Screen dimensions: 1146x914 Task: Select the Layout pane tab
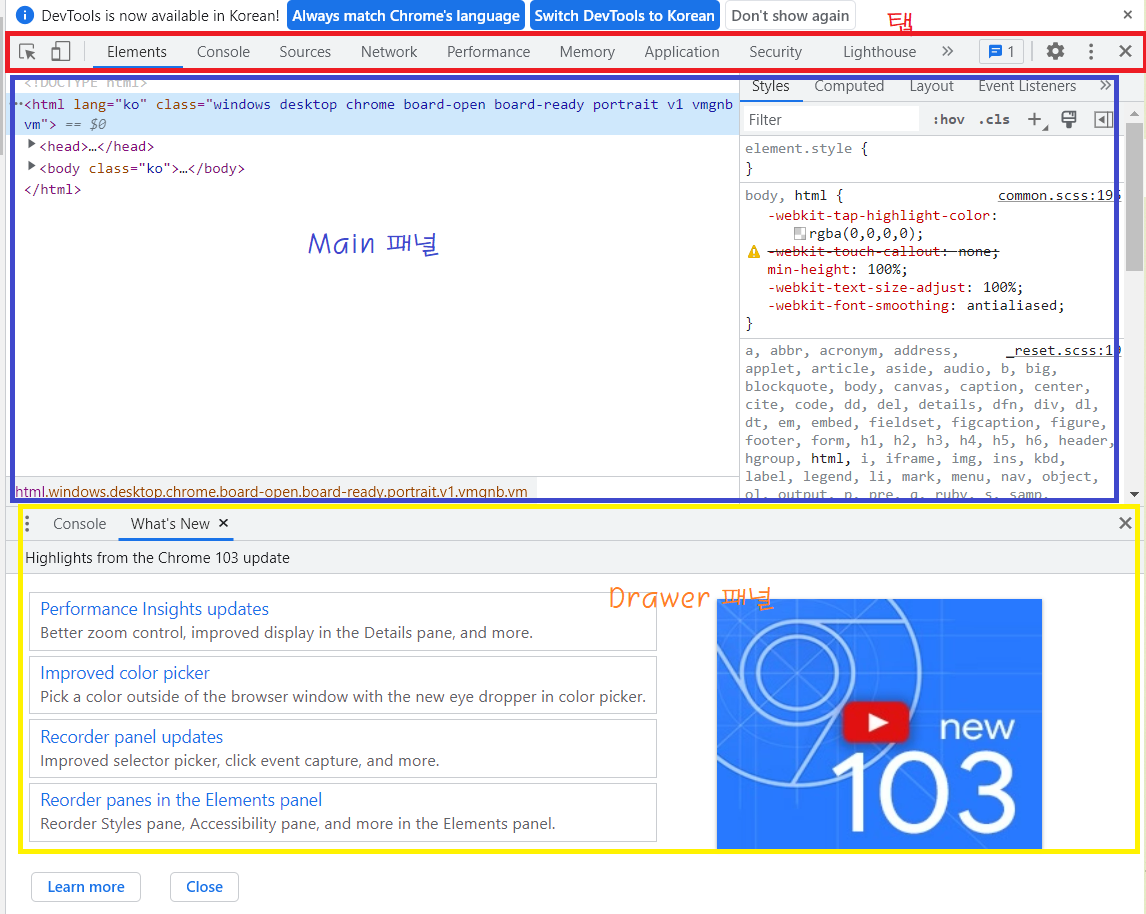[931, 86]
